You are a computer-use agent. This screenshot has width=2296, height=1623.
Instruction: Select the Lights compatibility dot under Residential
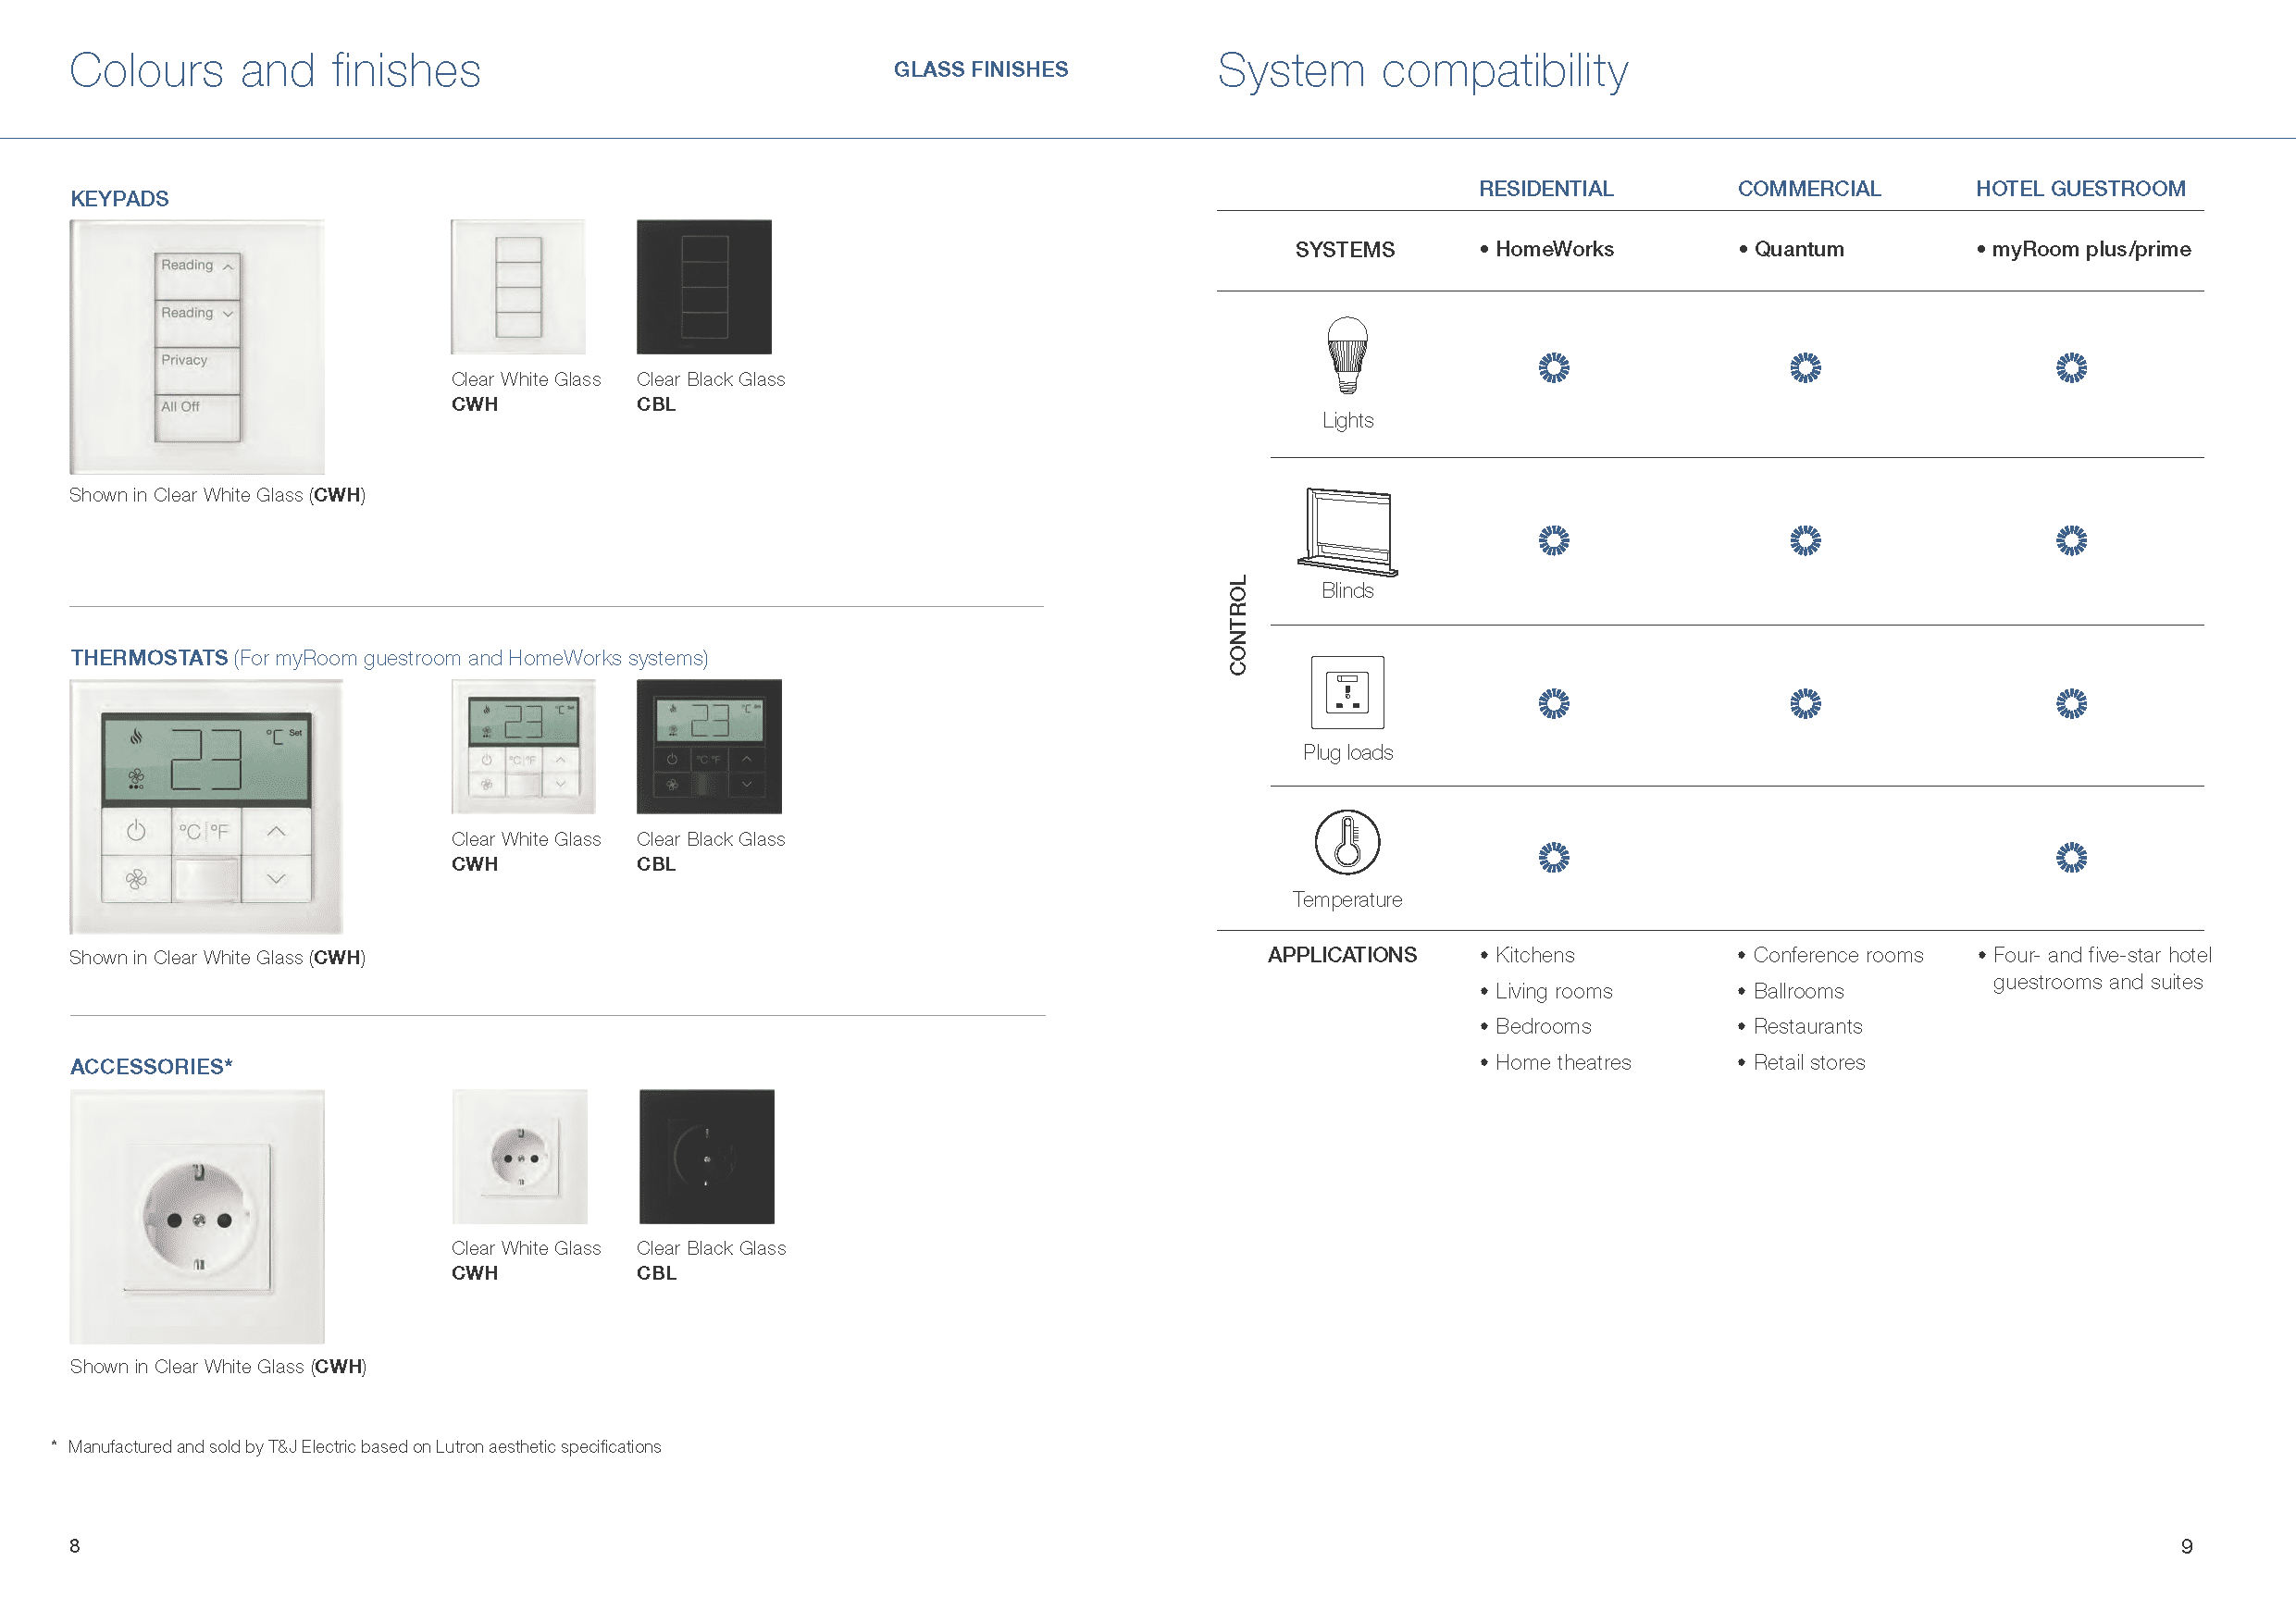click(1554, 368)
